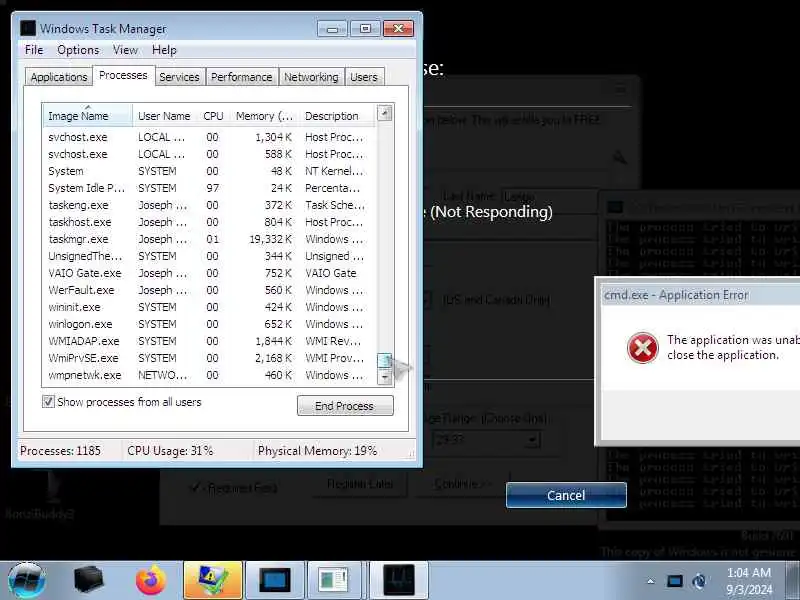Viewport: 800px width, 600px height.
Task: Click the Processes: 1185 status bar entry
Action: pos(60,451)
